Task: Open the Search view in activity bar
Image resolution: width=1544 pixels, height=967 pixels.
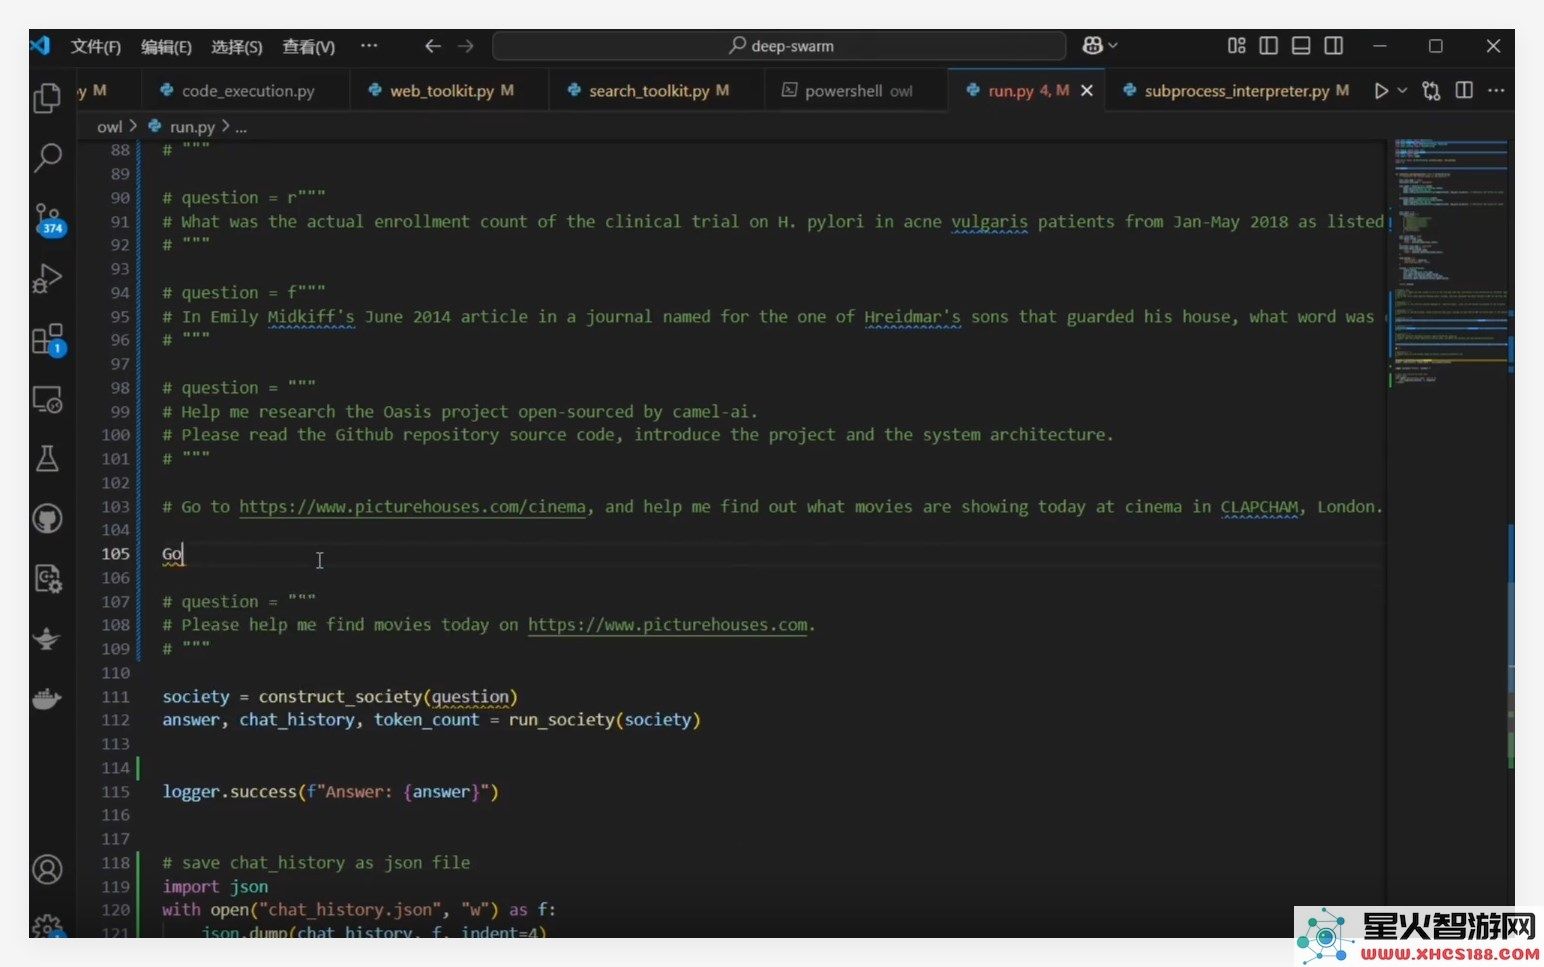Action: (47, 157)
